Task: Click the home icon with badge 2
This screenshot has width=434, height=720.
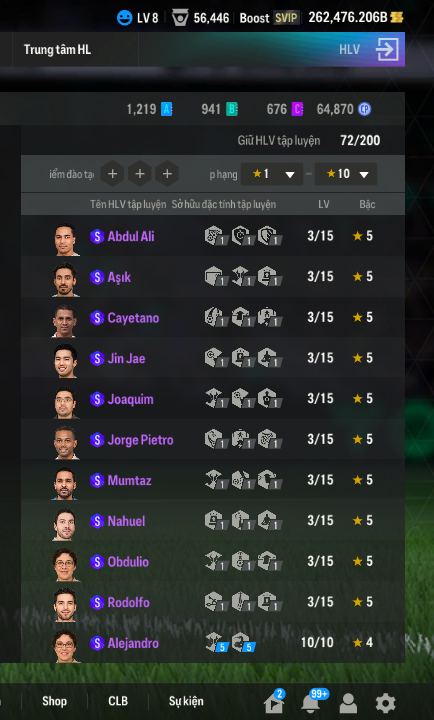Action: (x=273, y=703)
